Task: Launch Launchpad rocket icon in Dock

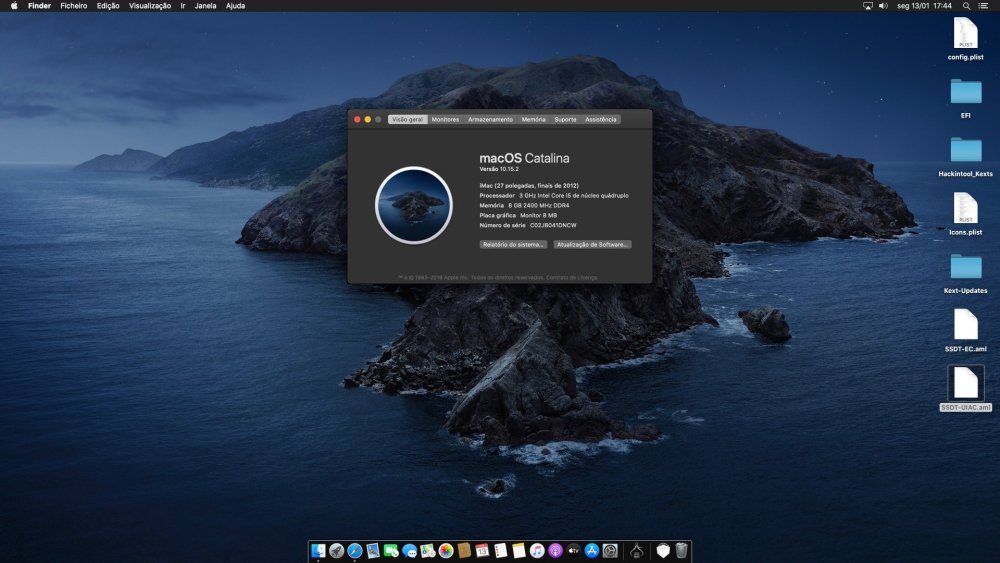Action: tap(336, 550)
